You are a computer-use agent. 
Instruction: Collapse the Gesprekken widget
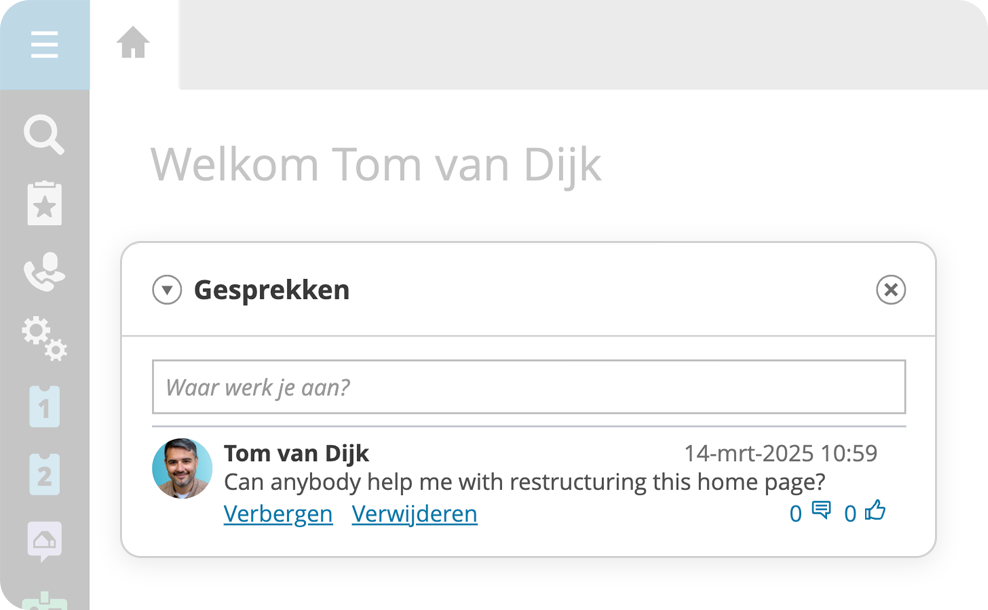pyautogui.click(x=167, y=290)
